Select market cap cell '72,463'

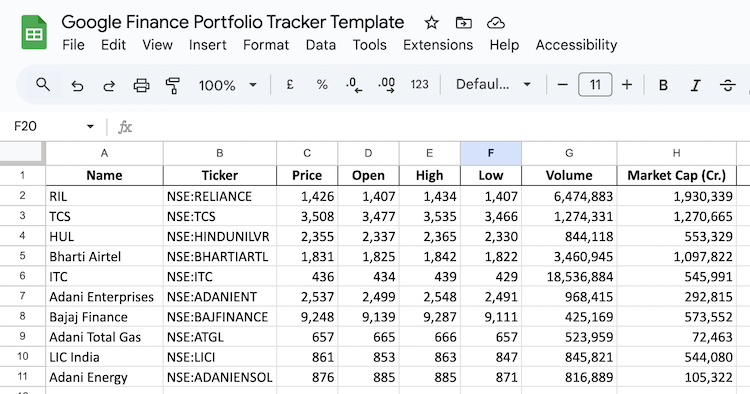tap(676, 337)
